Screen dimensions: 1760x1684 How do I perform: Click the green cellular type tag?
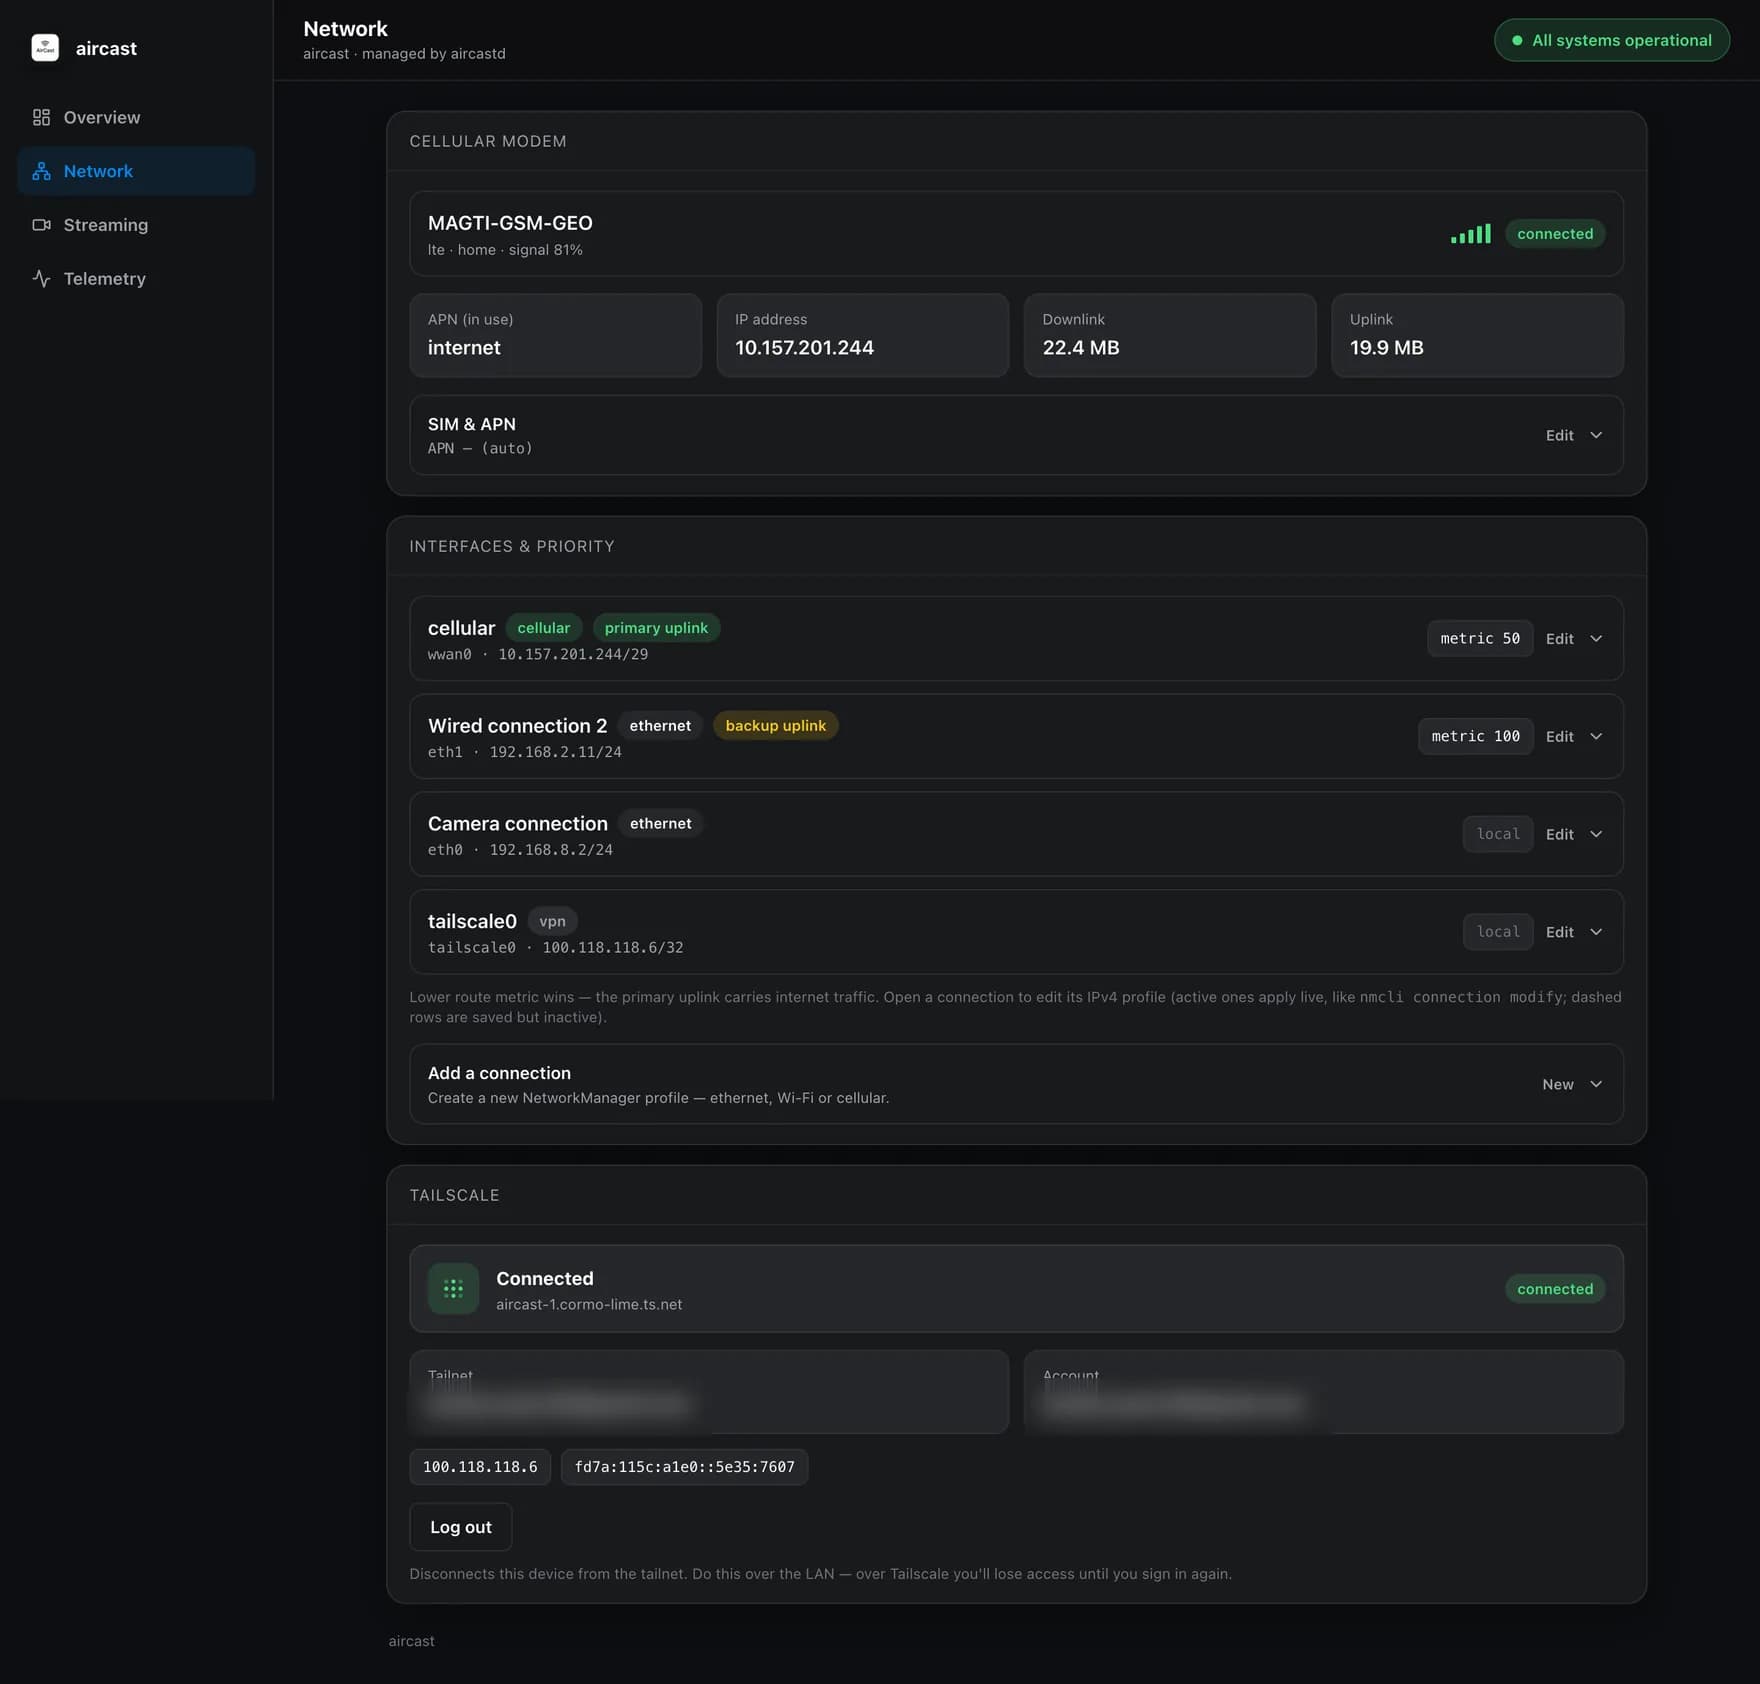tap(544, 628)
